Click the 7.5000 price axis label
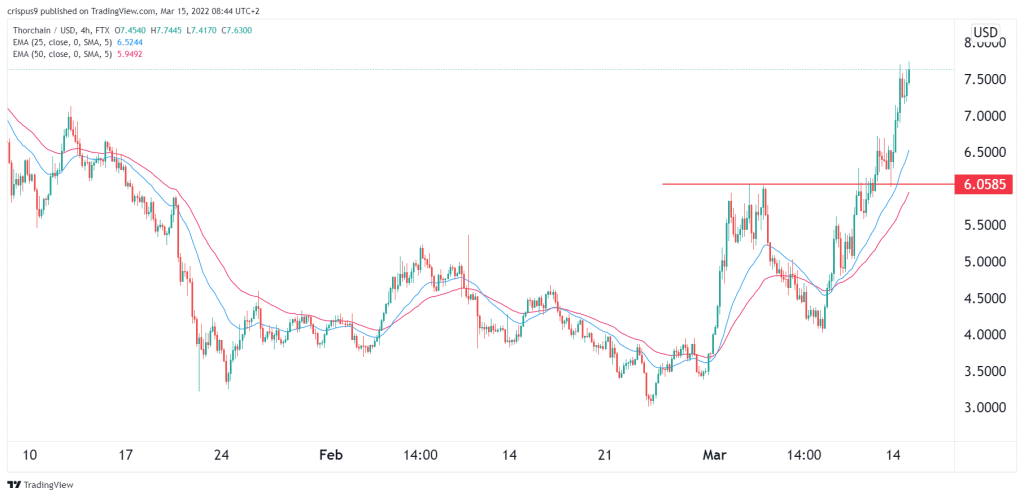1024x497 pixels. (985, 80)
